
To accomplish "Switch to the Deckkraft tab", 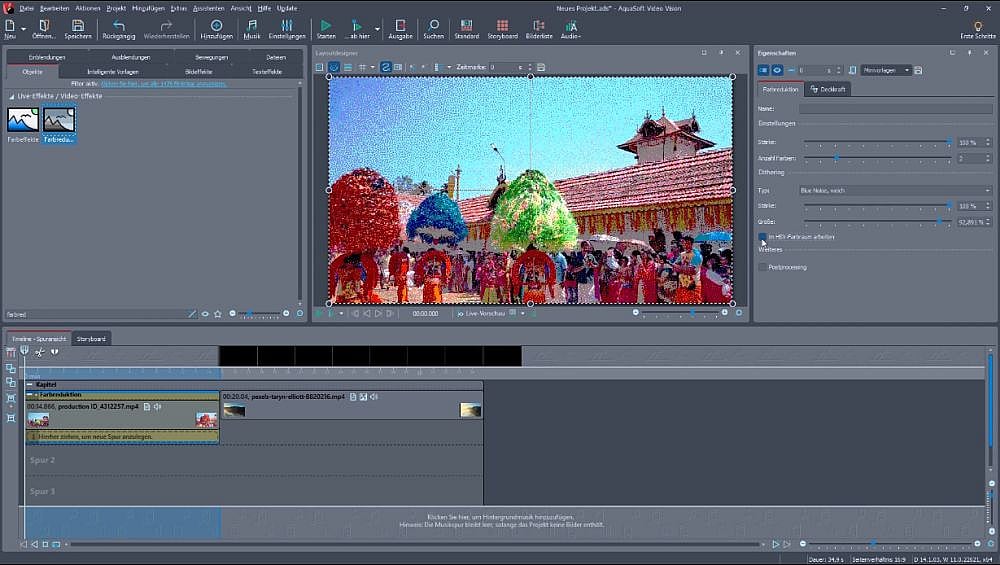I will click(x=829, y=90).
